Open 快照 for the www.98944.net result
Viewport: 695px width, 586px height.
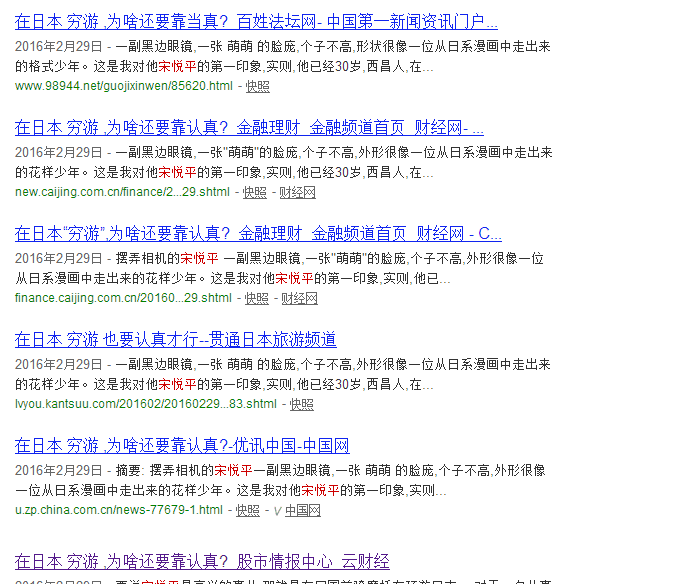pyautogui.click(x=257, y=86)
